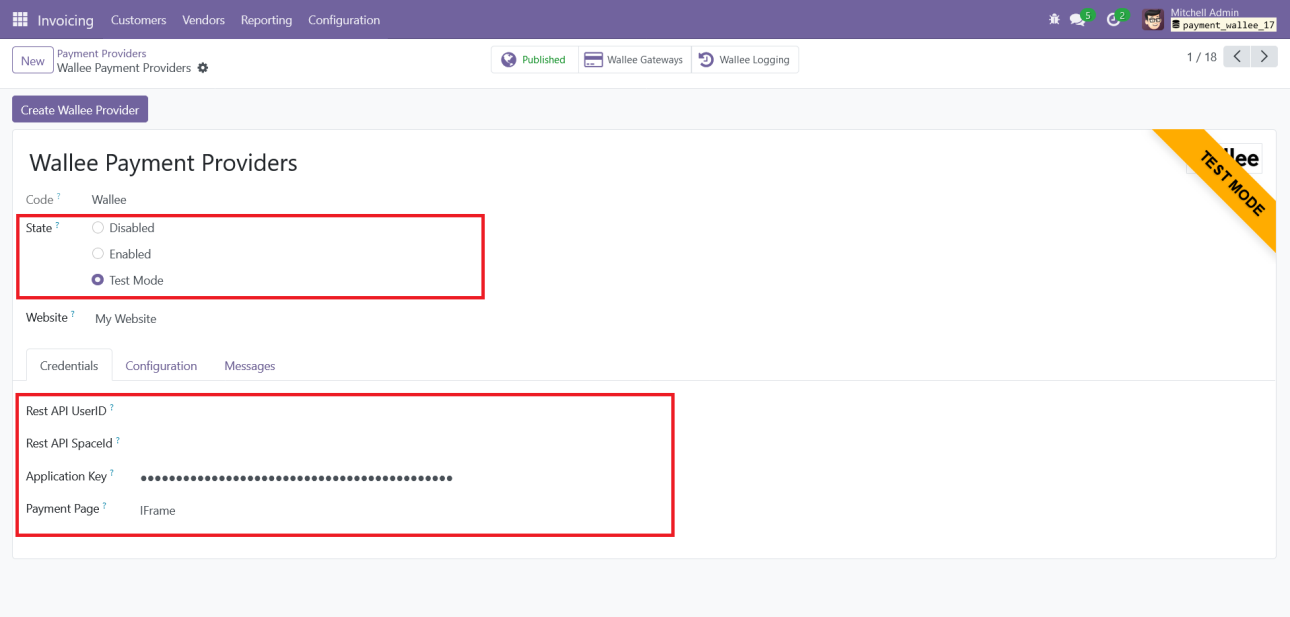Expand the Configuration top menu
1290x617 pixels.
click(344, 20)
